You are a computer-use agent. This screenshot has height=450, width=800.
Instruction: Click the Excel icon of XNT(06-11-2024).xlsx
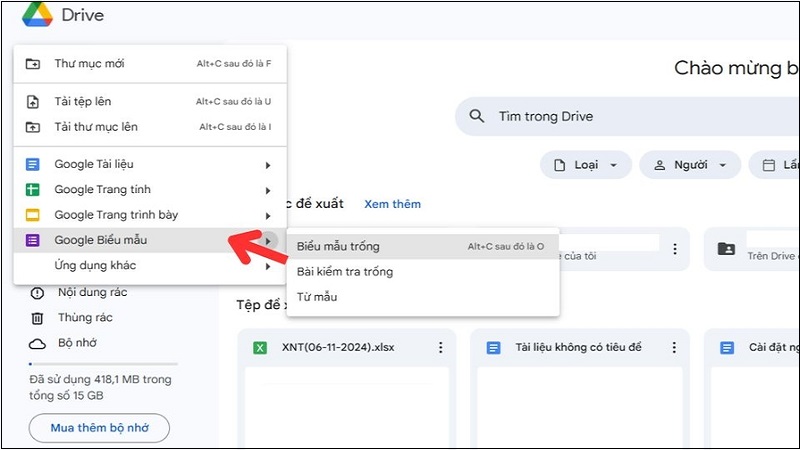[x=260, y=348]
